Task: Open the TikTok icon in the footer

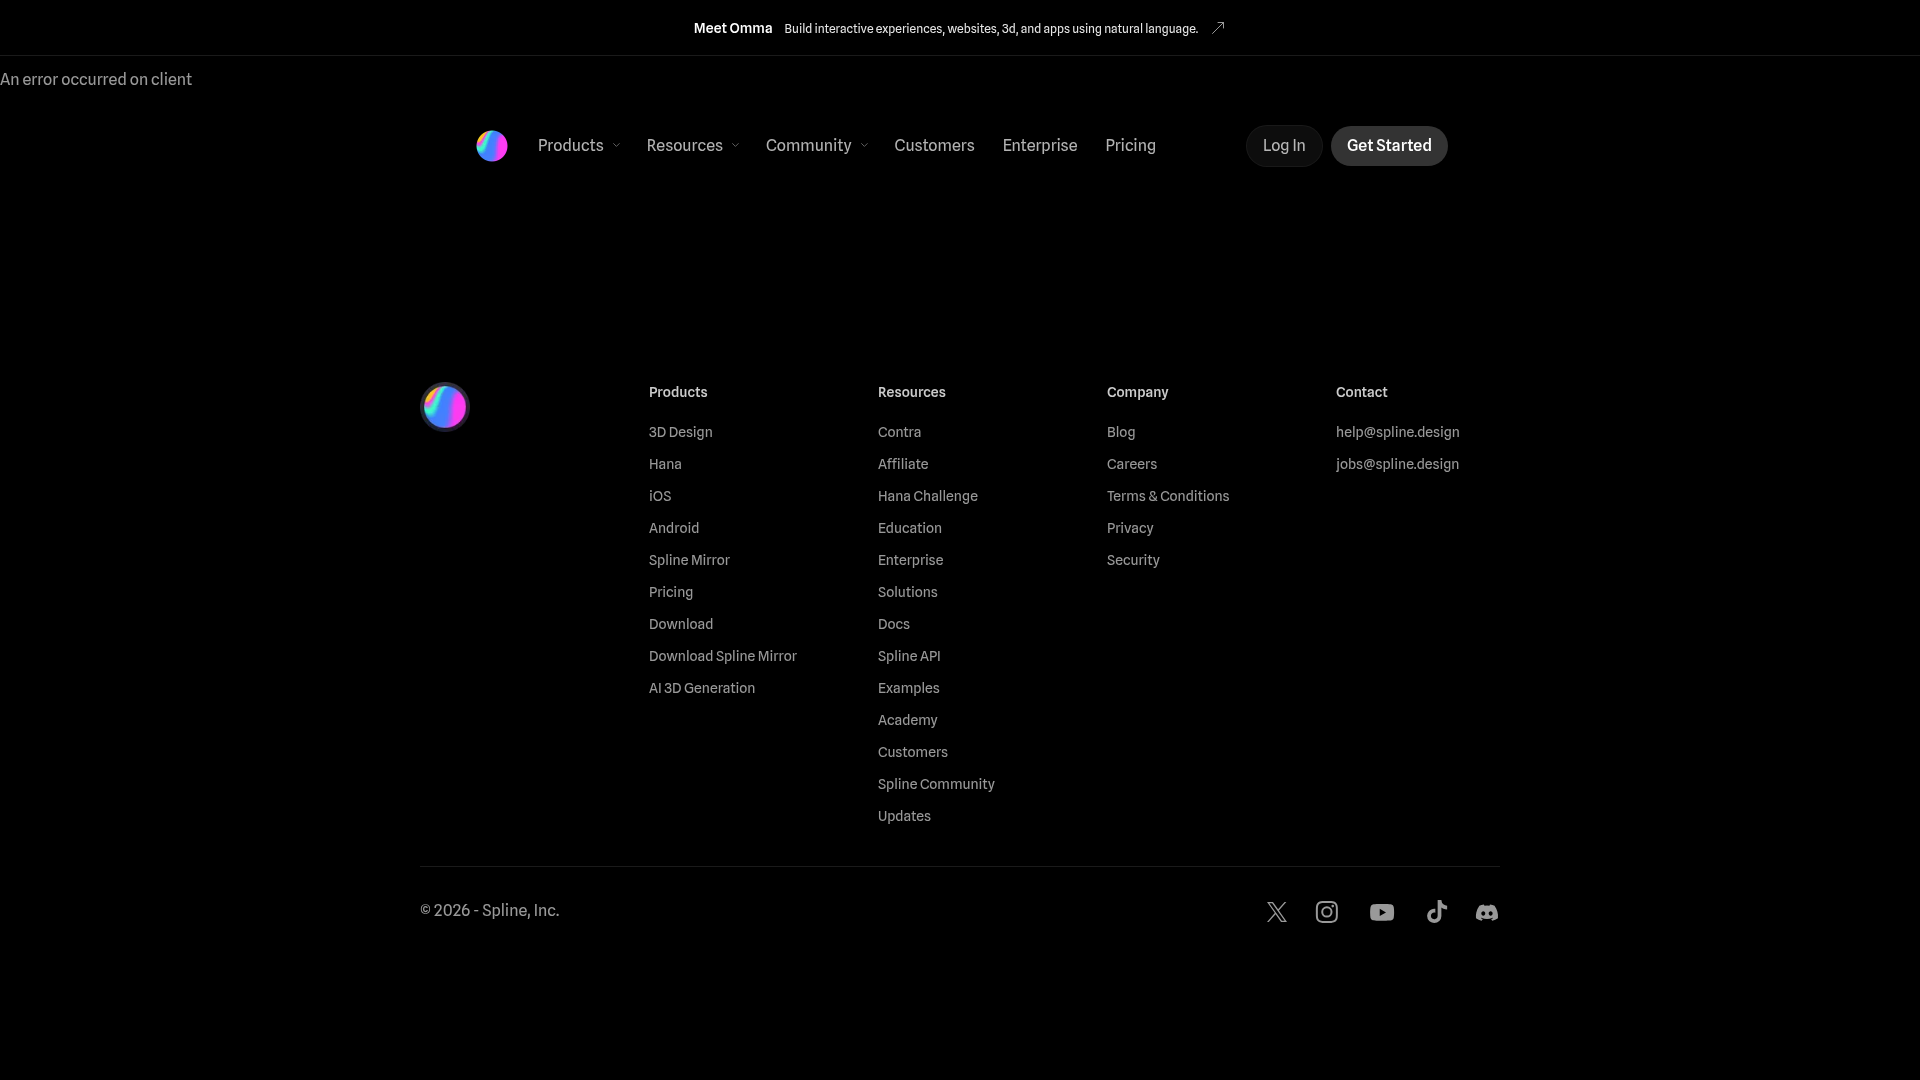Action: tap(1436, 912)
